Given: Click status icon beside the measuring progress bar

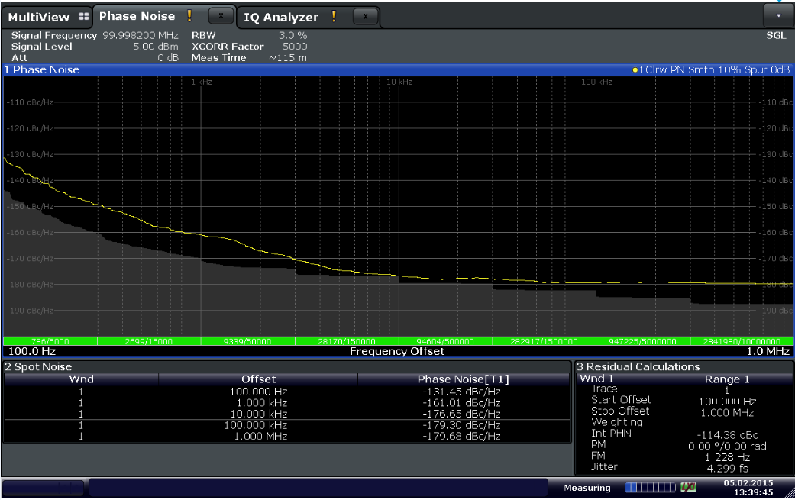Looking at the screenshot, I should (688, 487).
